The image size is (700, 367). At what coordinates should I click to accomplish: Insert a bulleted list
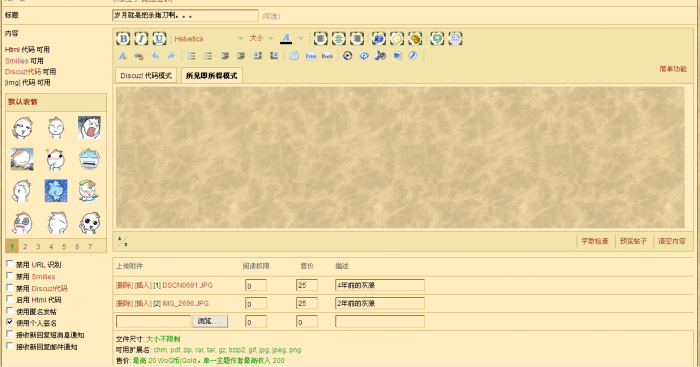pyautogui.click(x=208, y=56)
